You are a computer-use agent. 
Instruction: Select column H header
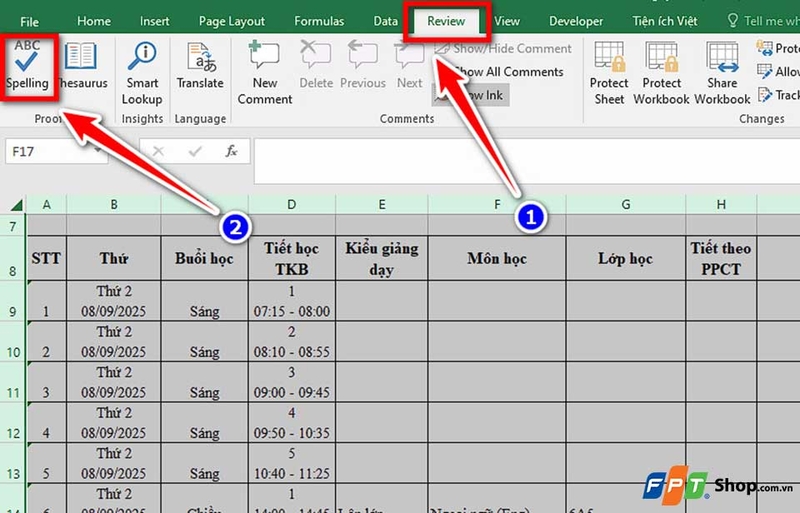click(721, 205)
